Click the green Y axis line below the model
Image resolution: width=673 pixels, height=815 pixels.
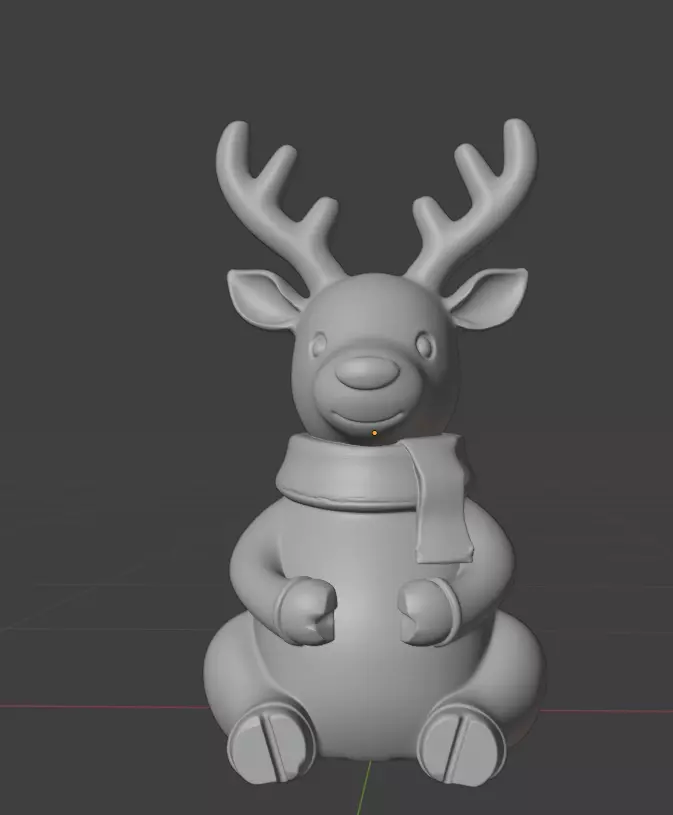[x=364, y=787]
